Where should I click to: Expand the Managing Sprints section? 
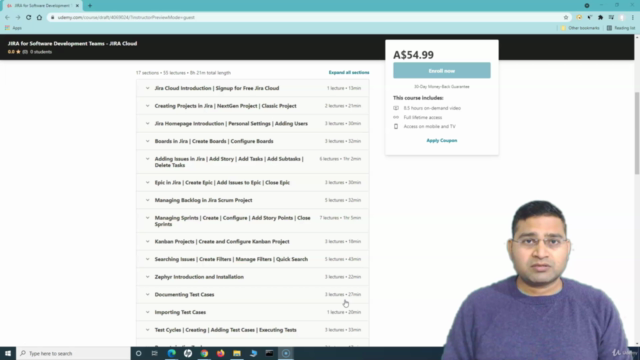point(253,221)
